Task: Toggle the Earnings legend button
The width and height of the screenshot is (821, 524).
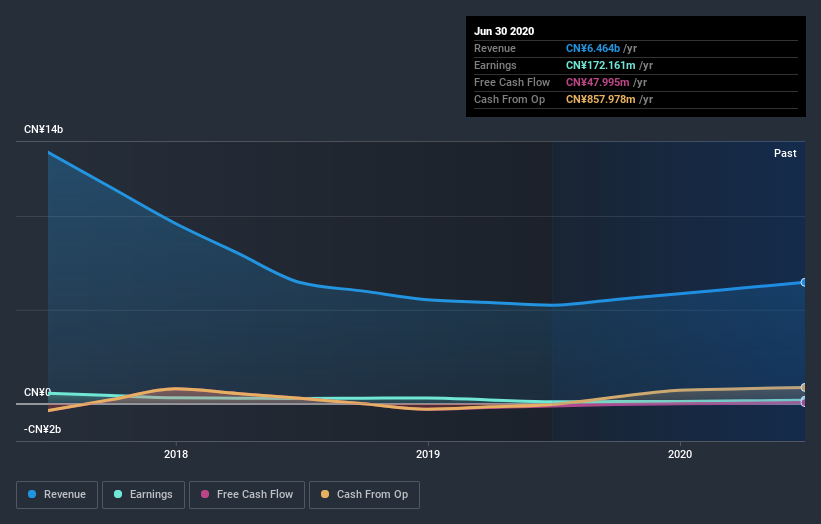Action: pos(143,495)
